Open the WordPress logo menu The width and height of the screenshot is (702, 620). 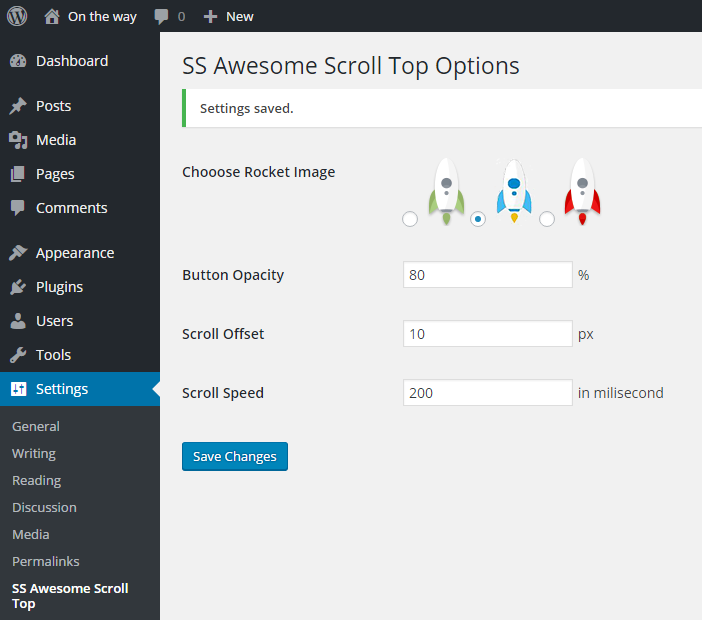(17, 16)
